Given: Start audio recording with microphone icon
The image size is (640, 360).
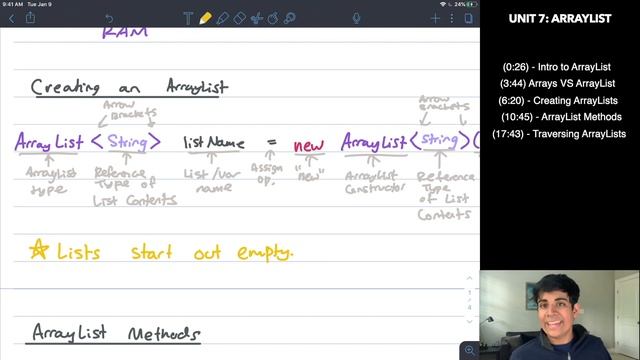Looking at the screenshot, I should pyautogui.click(x=356, y=18).
